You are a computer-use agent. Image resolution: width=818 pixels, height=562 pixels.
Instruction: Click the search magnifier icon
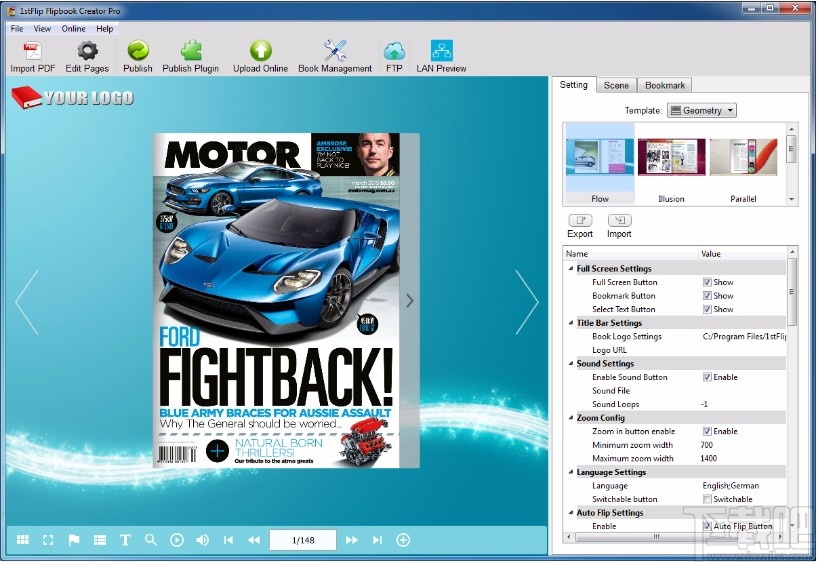[x=151, y=540]
